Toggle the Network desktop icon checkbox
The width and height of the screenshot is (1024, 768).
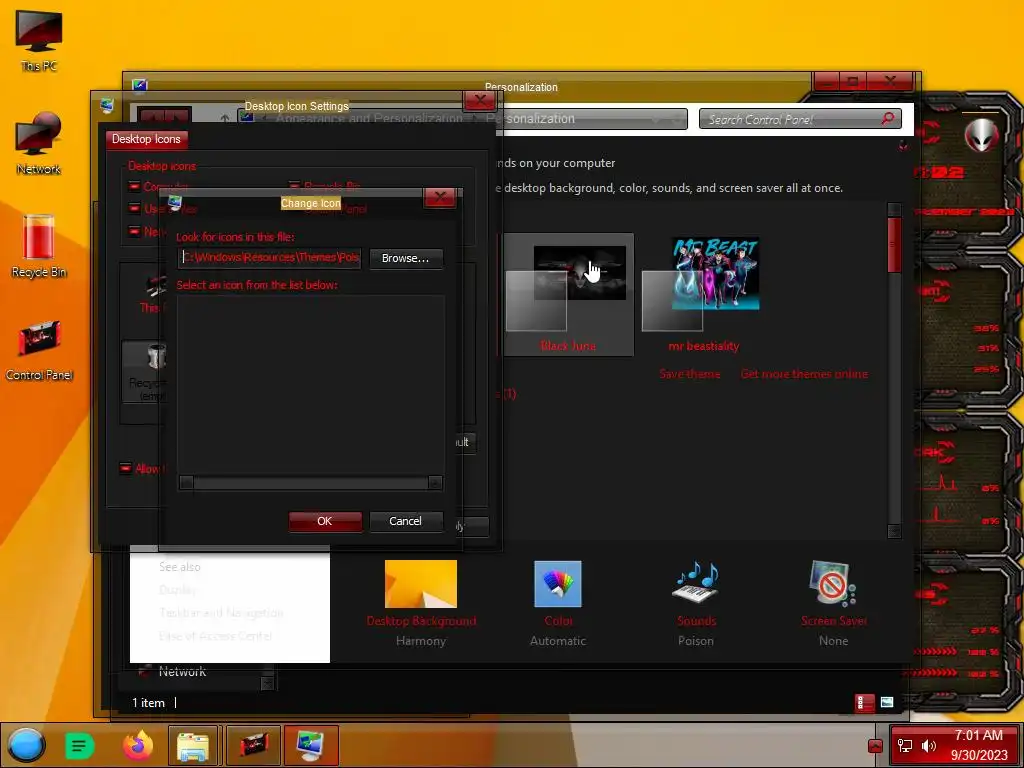tap(135, 231)
